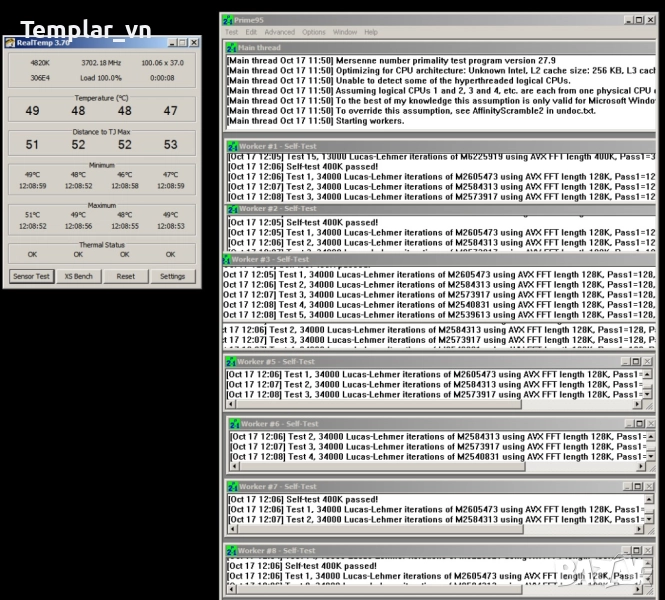
Task: Open the Advanced menu
Action: tap(280, 32)
